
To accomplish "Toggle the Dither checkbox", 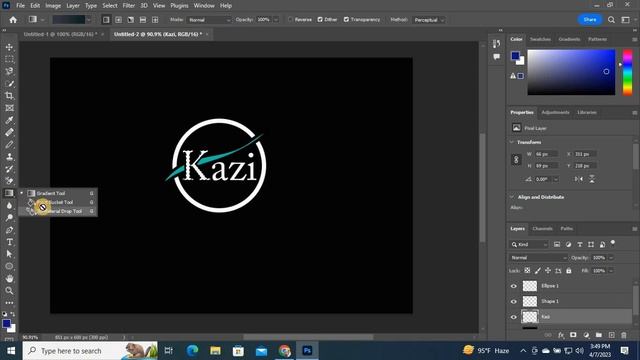I will point(320,20).
